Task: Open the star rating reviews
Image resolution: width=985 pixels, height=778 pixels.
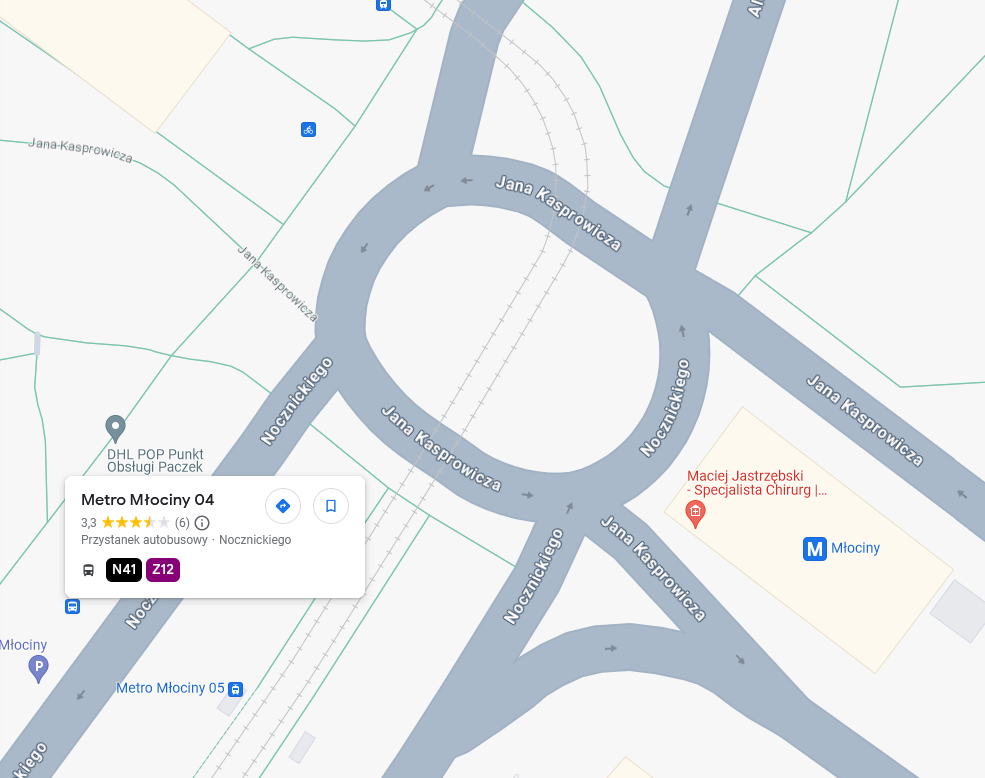Action: [x=136, y=523]
